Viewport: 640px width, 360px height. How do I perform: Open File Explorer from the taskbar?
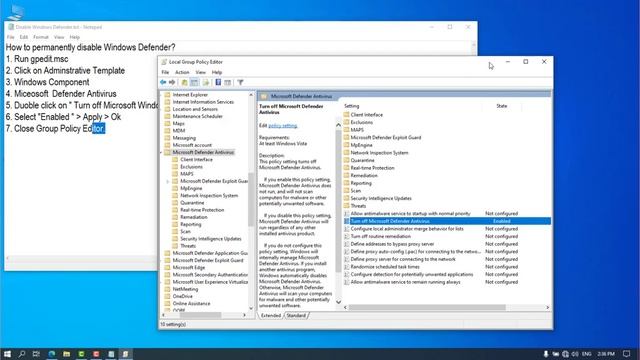pos(66,354)
